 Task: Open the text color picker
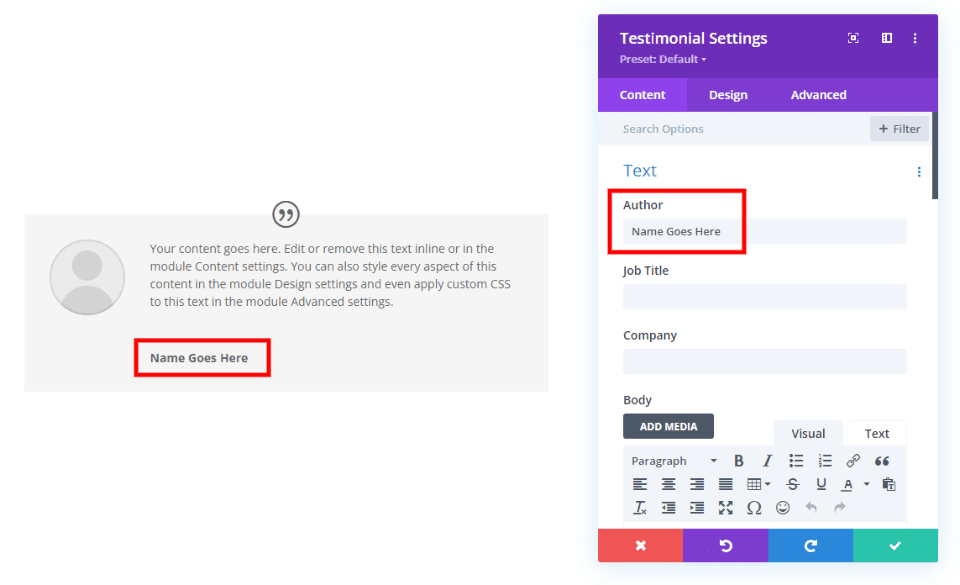[x=850, y=485]
